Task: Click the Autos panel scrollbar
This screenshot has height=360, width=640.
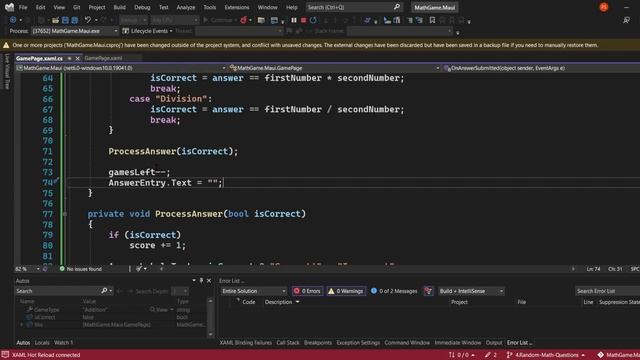Action: point(211,318)
